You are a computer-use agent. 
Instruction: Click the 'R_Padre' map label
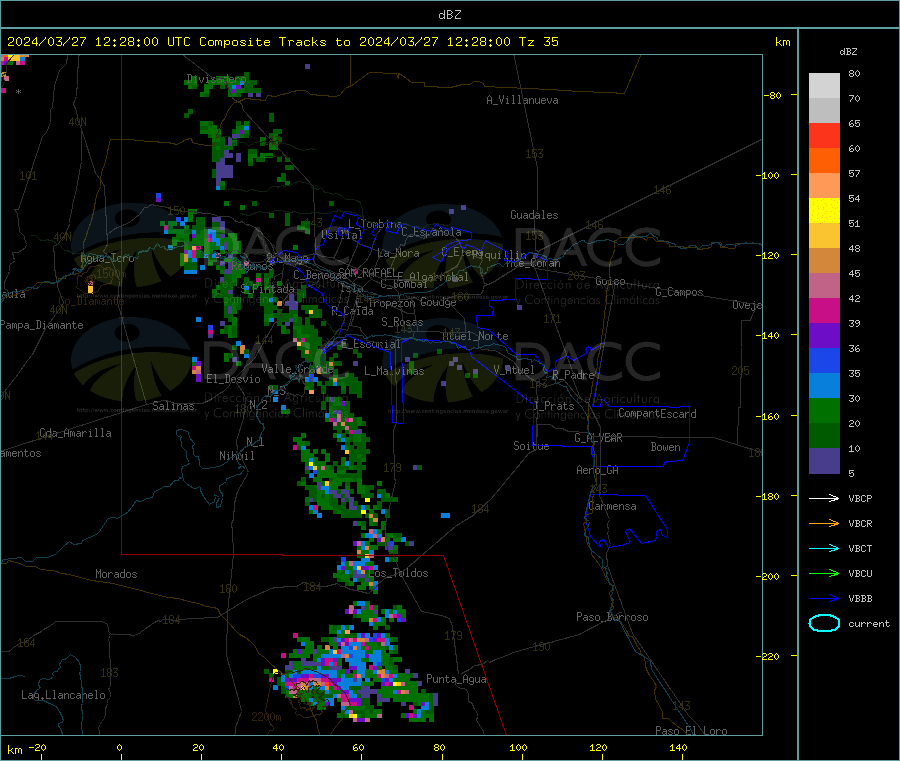pos(573,375)
